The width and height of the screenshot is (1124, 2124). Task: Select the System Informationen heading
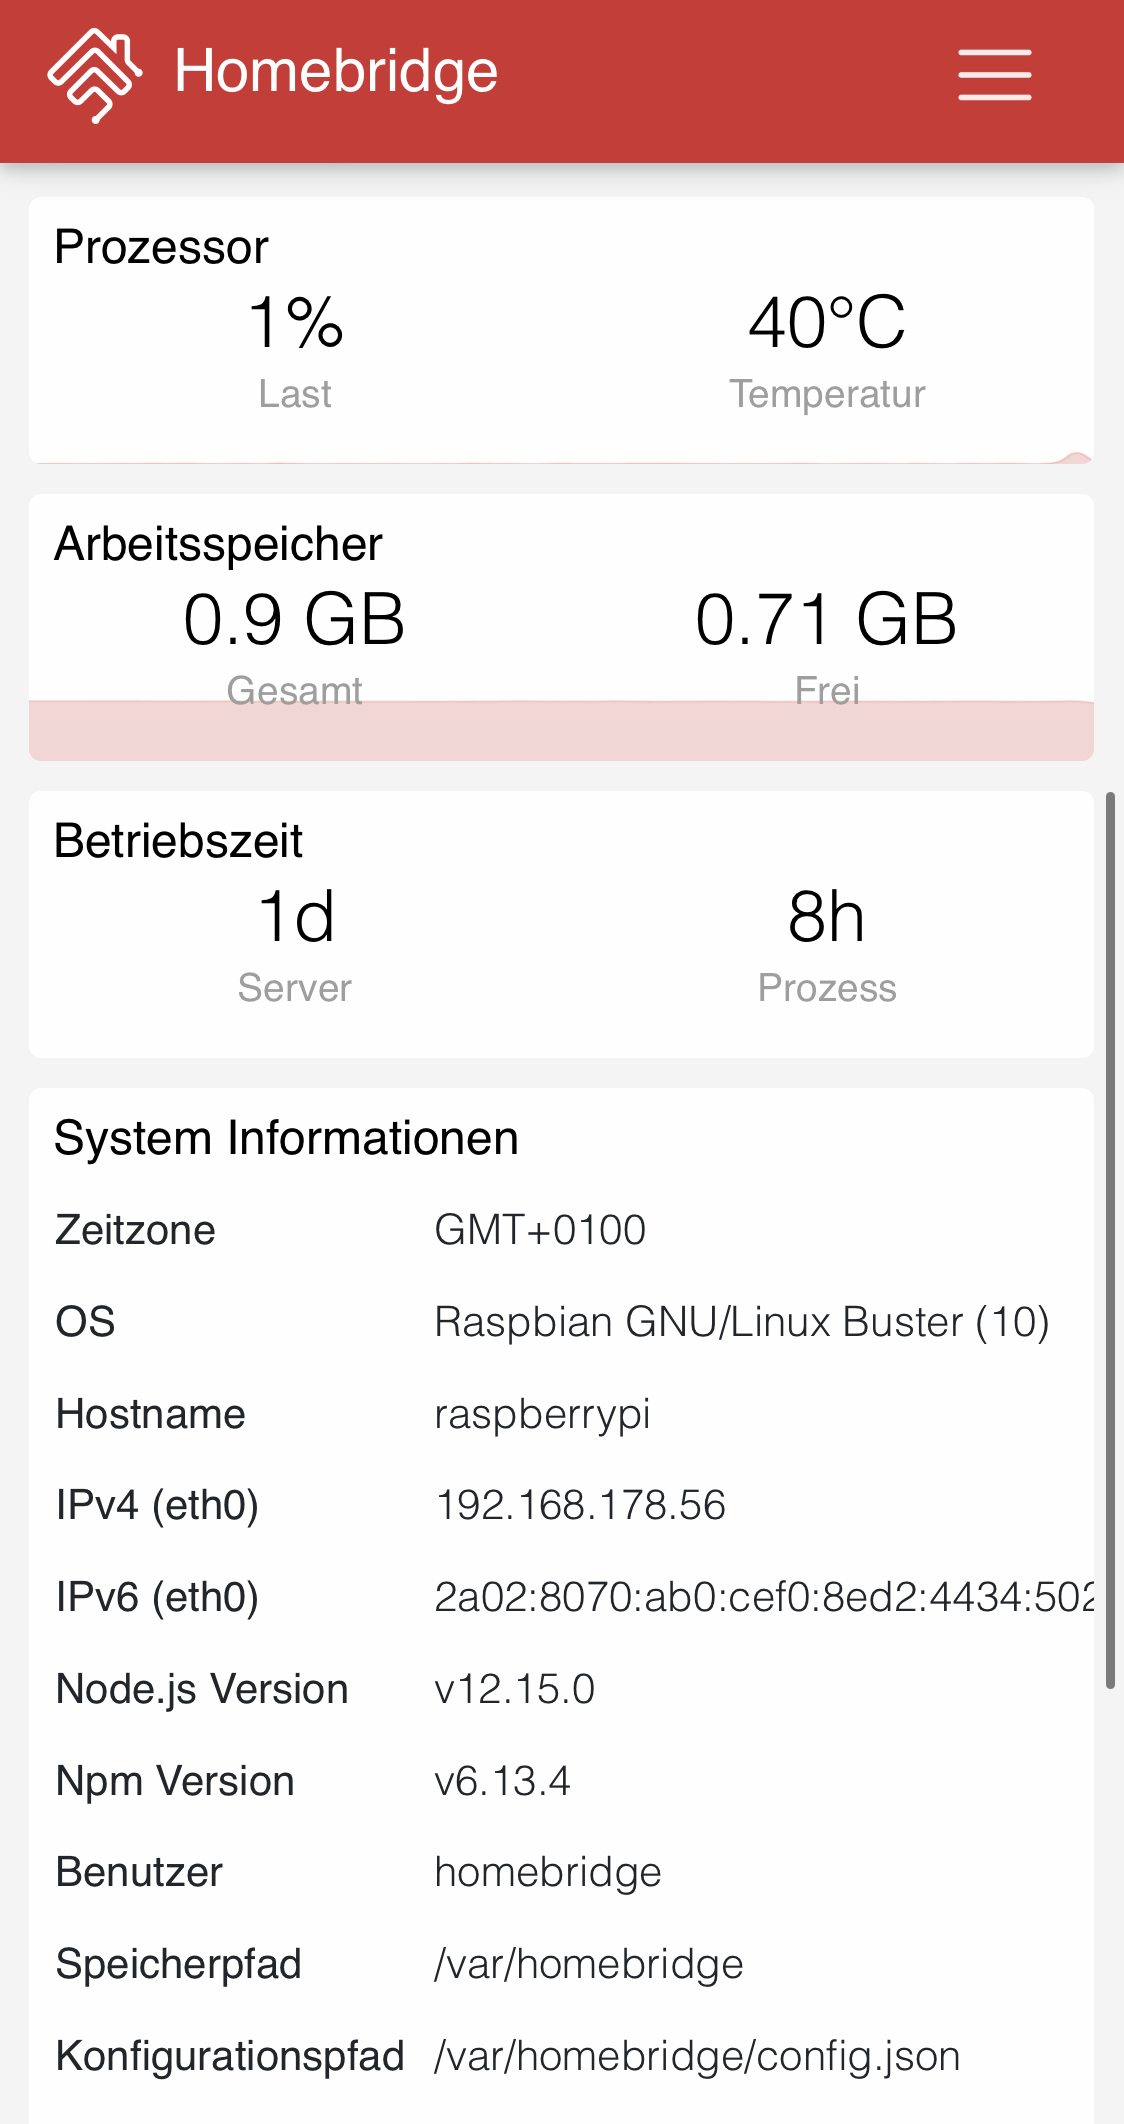click(x=286, y=1138)
